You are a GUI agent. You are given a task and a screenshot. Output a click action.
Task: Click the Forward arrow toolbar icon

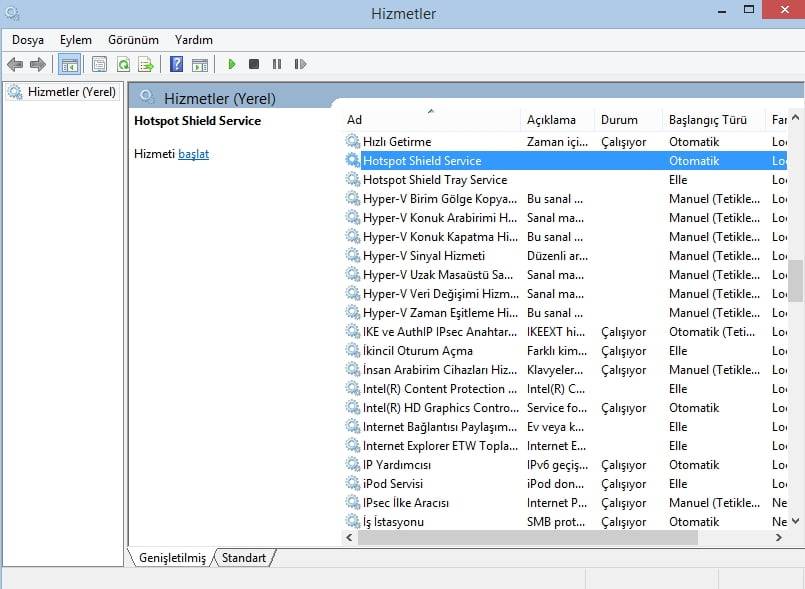tap(38, 64)
